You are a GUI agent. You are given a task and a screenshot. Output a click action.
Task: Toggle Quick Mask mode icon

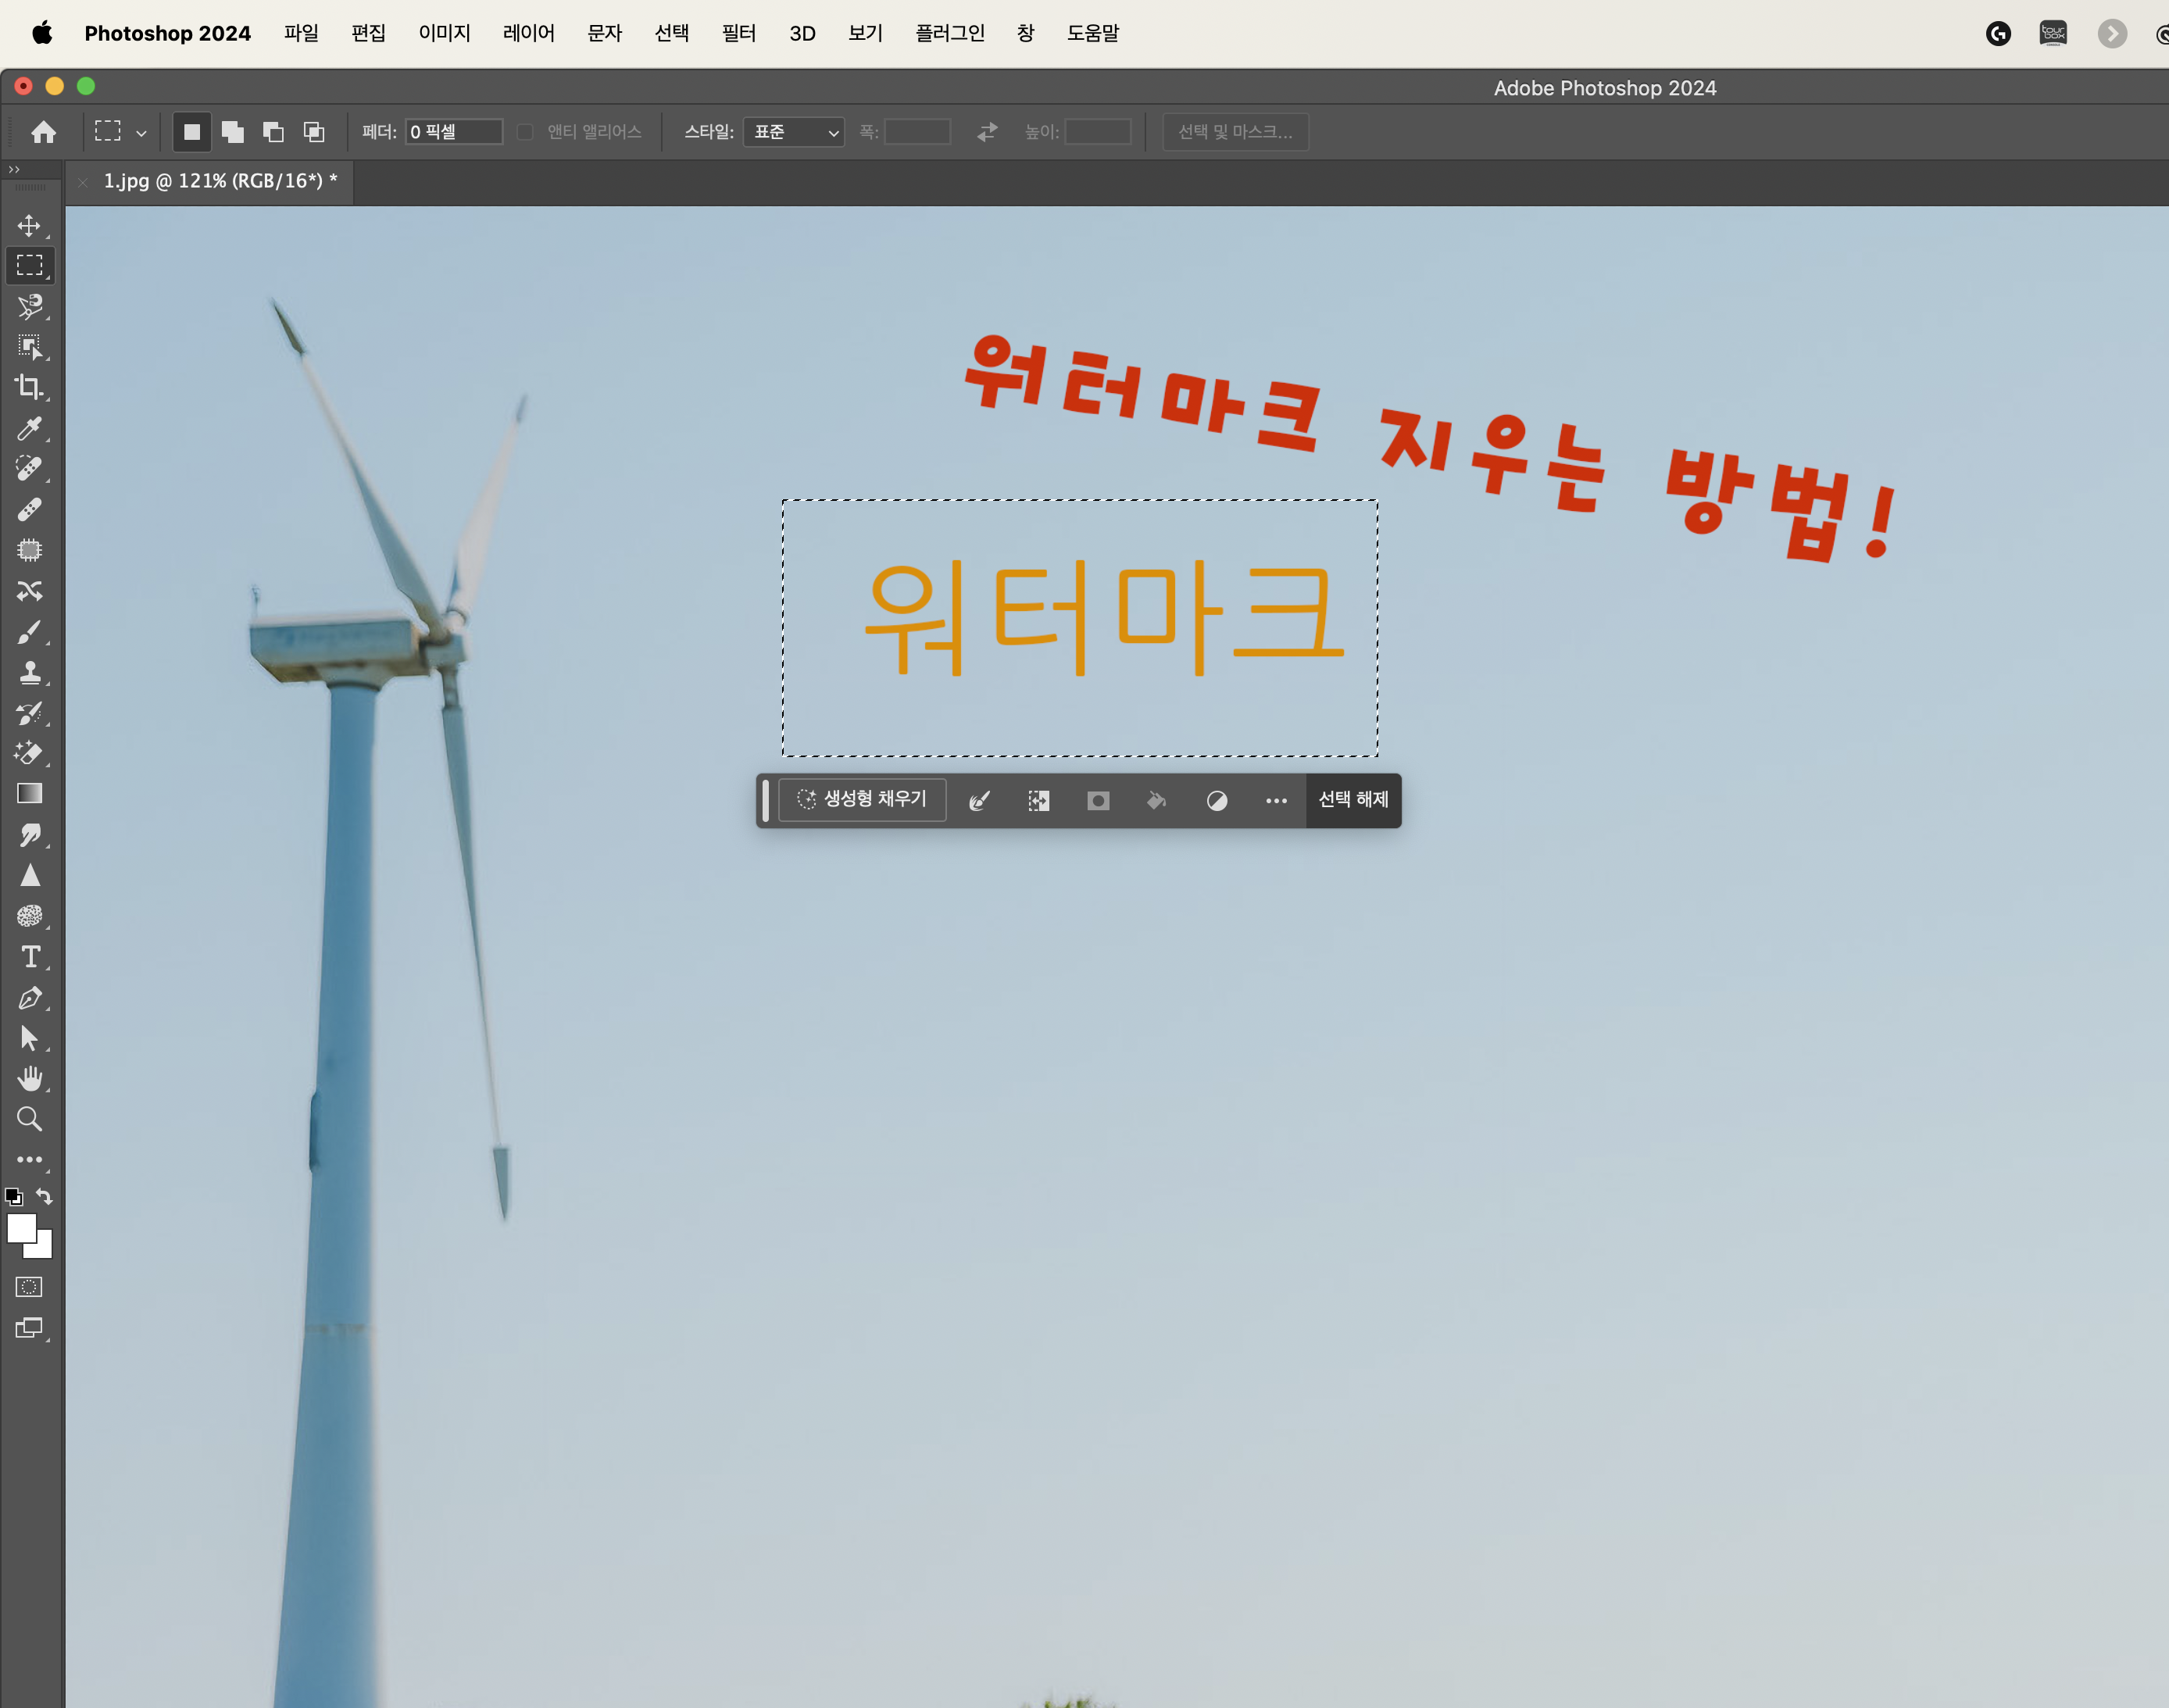point(29,1287)
